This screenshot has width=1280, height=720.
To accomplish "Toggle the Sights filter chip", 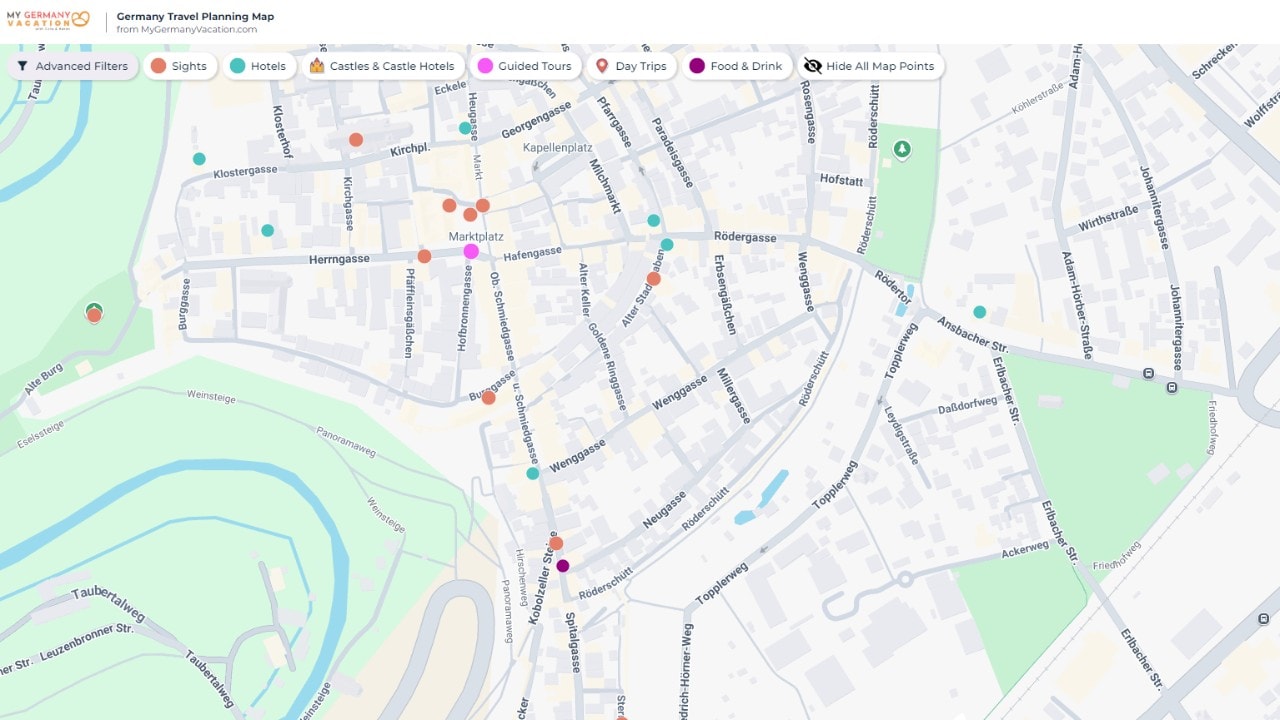I will point(179,66).
